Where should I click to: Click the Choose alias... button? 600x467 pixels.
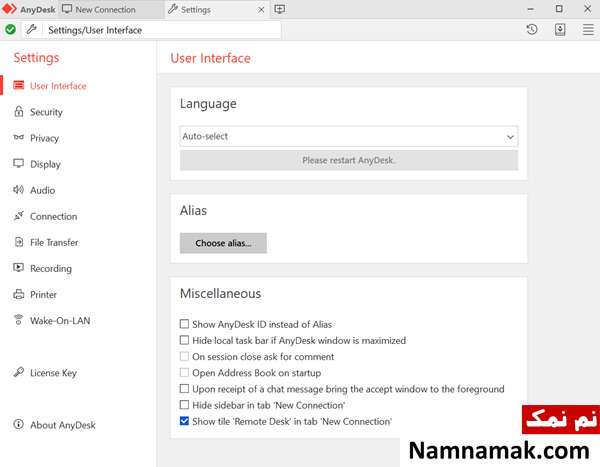(x=223, y=243)
